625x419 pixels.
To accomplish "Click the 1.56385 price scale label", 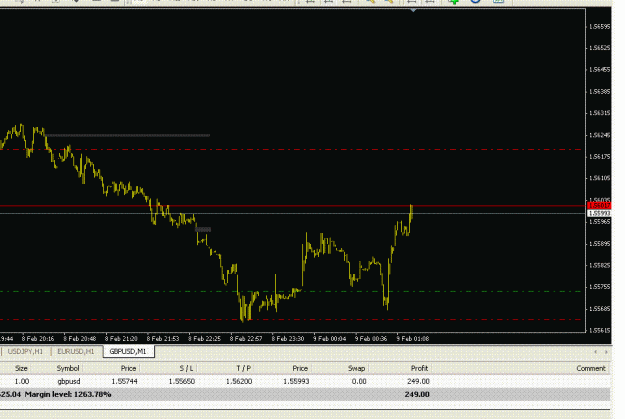I will click(x=600, y=91).
